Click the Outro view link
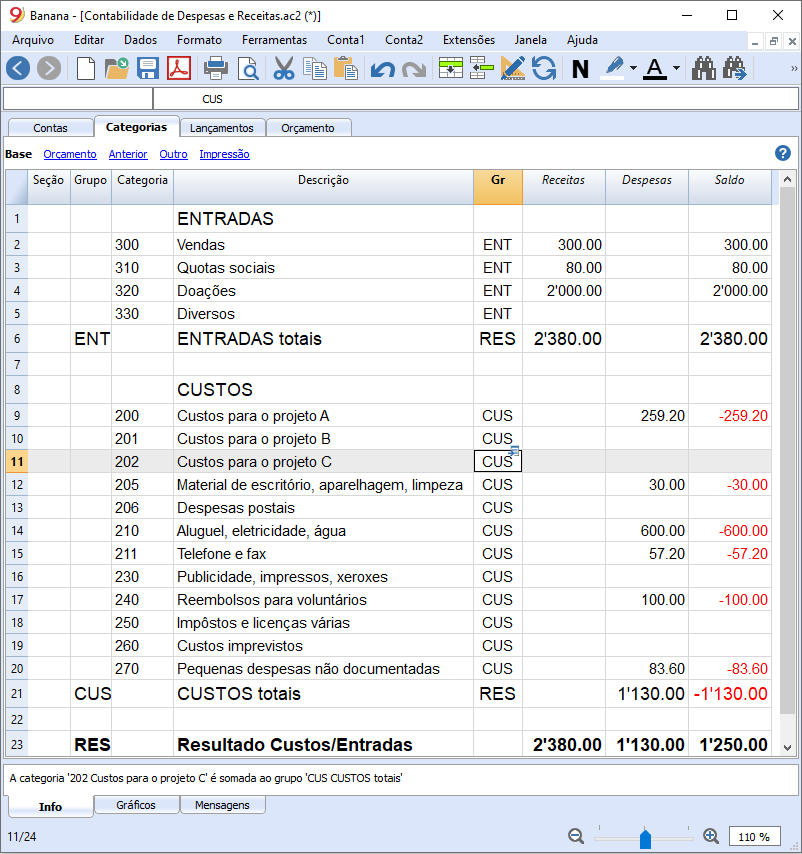Screen dimensions: 802x854 173,154
